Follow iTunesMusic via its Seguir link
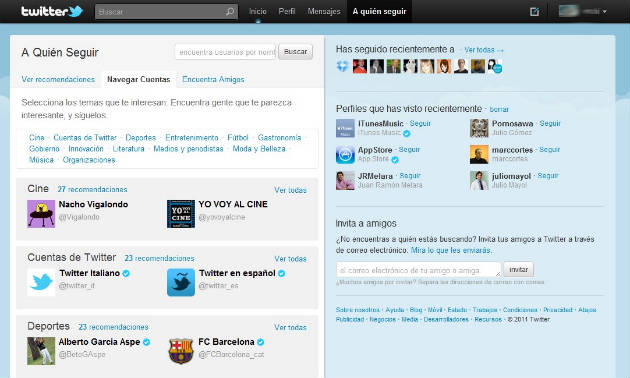The width and height of the screenshot is (630, 378). pyautogui.click(x=420, y=123)
